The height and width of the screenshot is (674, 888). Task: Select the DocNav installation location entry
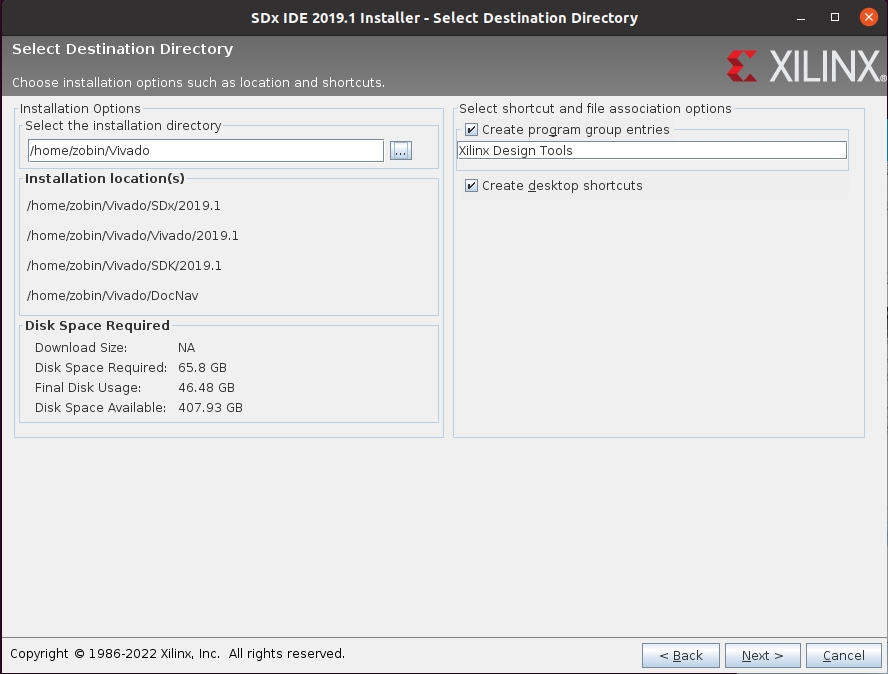point(113,296)
